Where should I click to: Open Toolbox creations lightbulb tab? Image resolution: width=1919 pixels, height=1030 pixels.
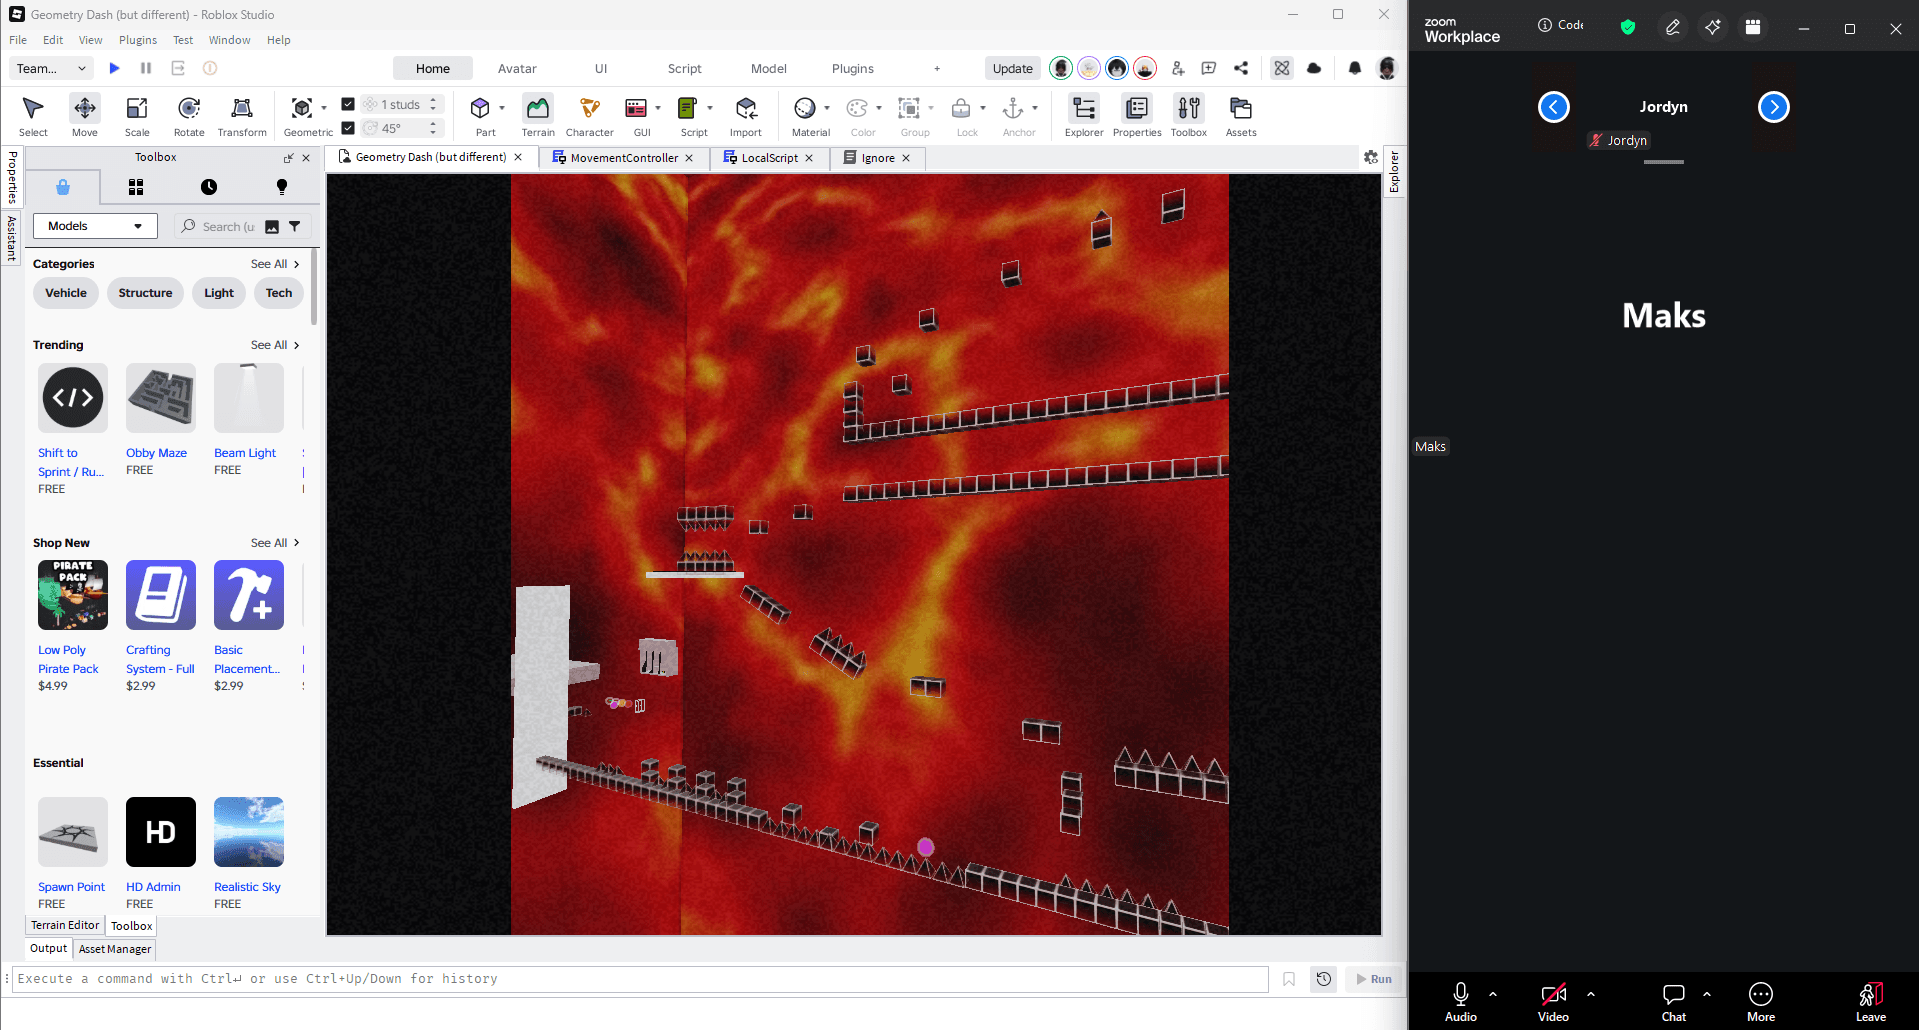[x=282, y=187]
